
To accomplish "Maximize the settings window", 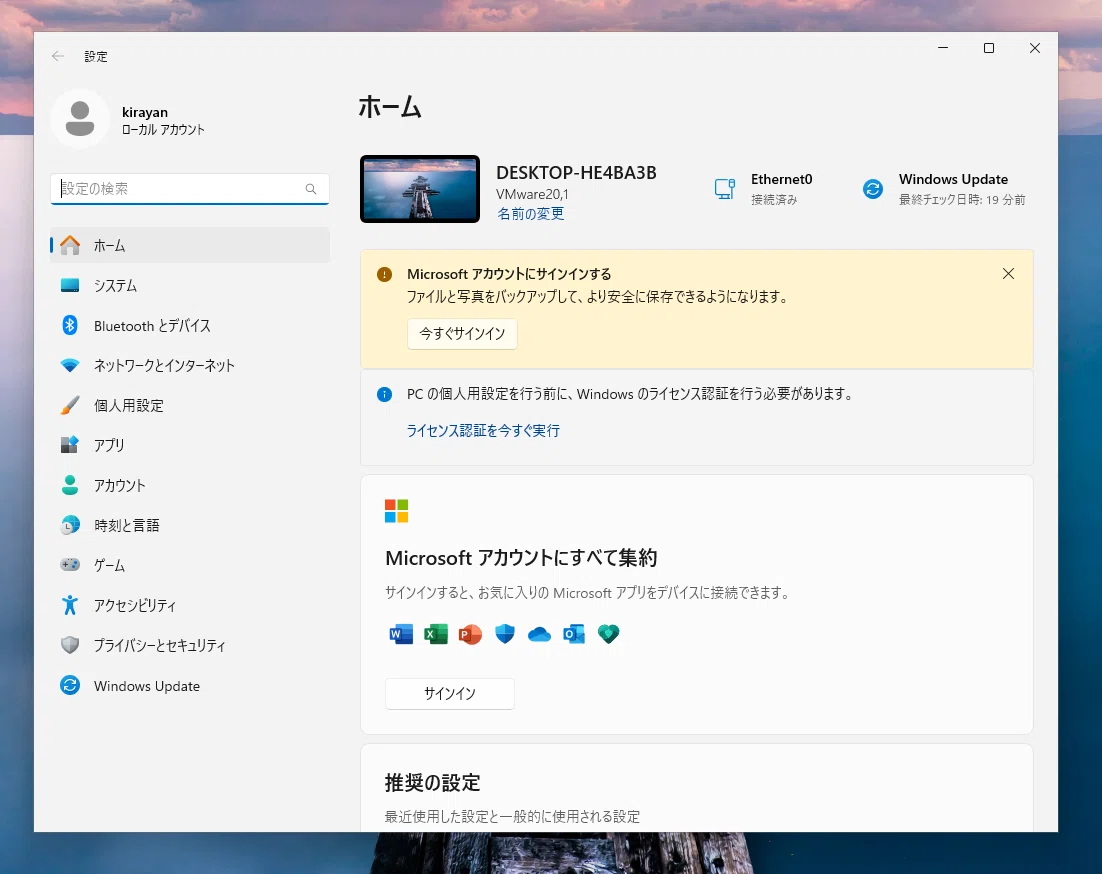I will pos(989,48).
